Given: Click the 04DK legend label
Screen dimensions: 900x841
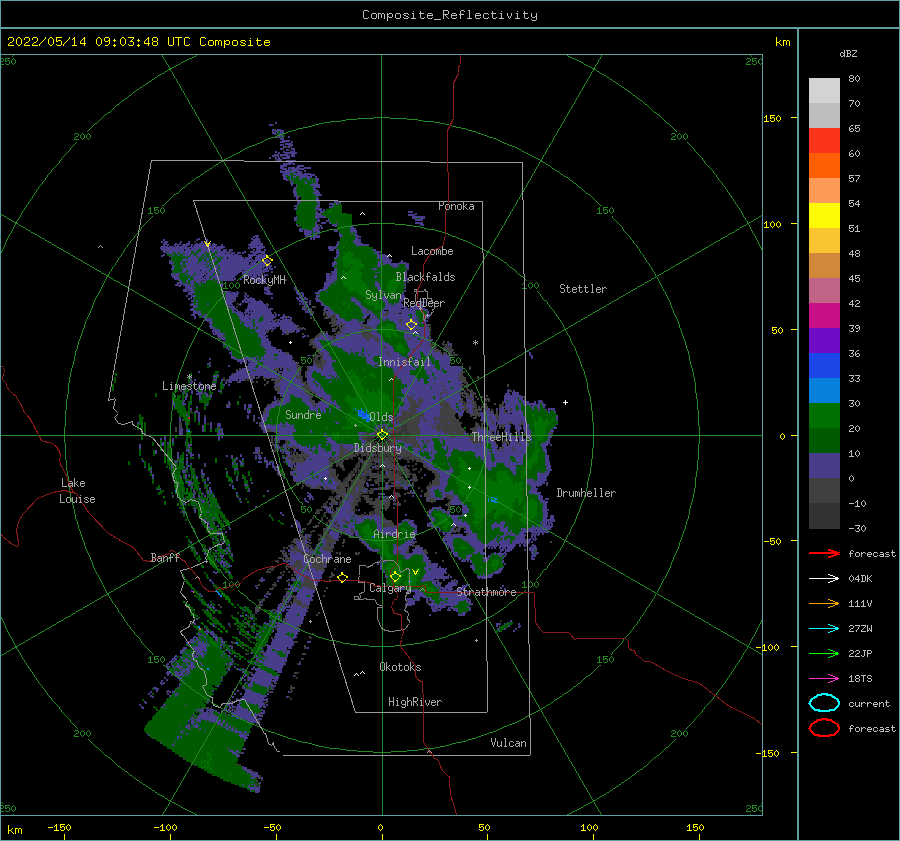Looking at the screenshot, I should [860, 578].
